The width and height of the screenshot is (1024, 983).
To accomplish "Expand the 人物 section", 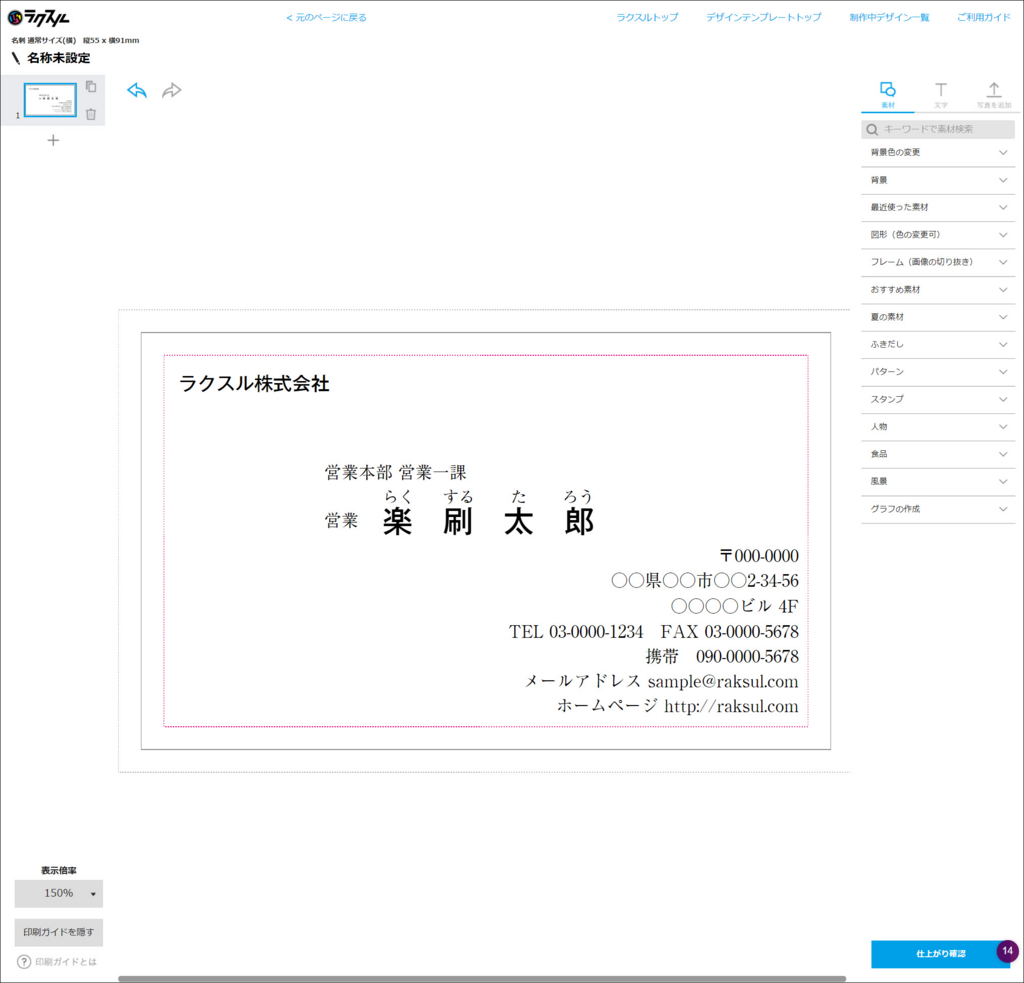I will point(938,427).
